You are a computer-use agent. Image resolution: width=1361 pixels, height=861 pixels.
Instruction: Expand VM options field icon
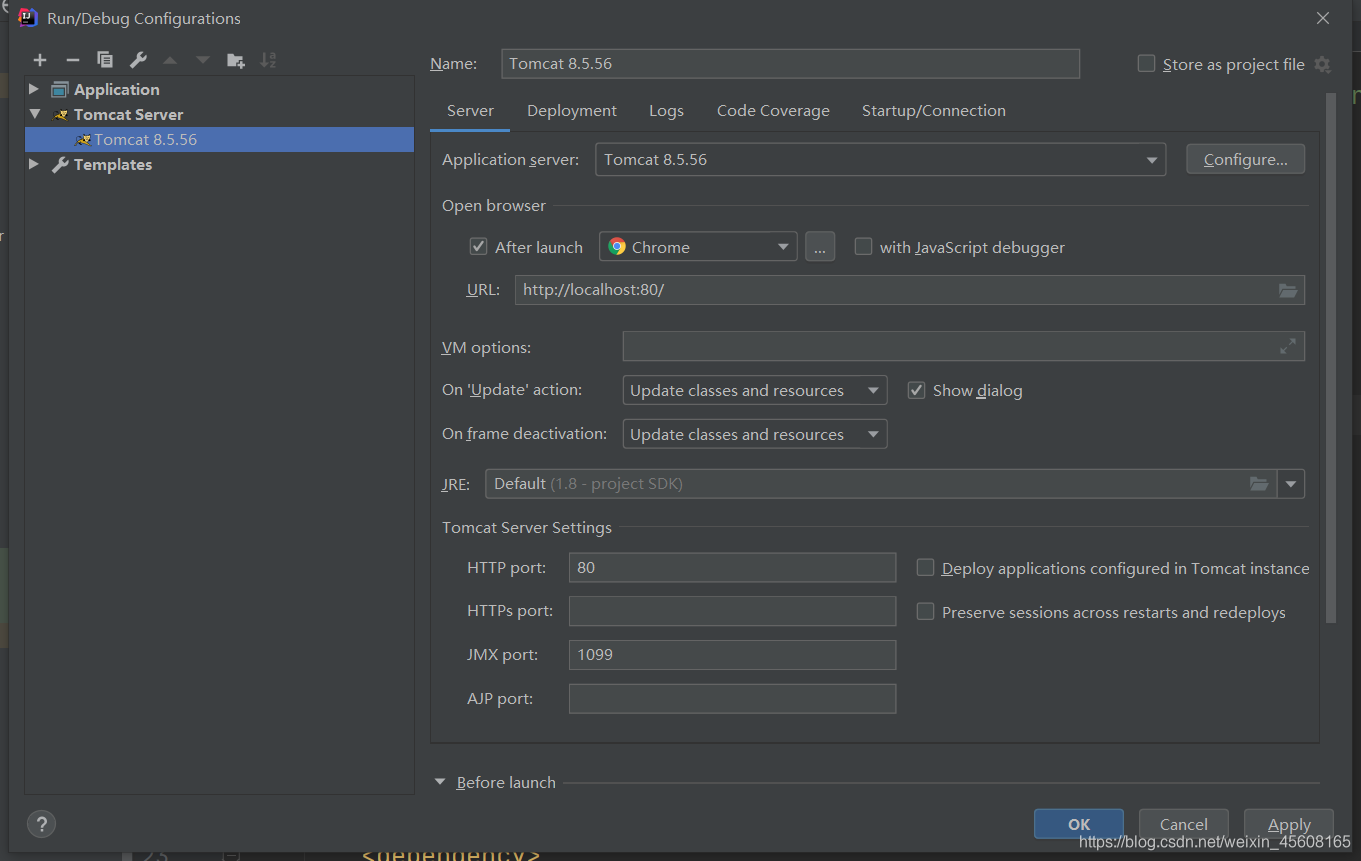click(1288, 347)
